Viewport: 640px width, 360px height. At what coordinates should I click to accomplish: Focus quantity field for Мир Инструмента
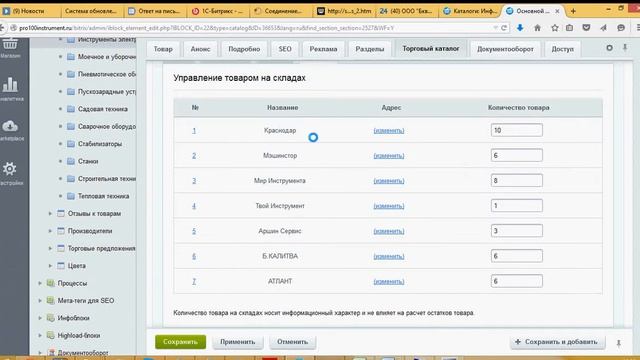(517, 180)
